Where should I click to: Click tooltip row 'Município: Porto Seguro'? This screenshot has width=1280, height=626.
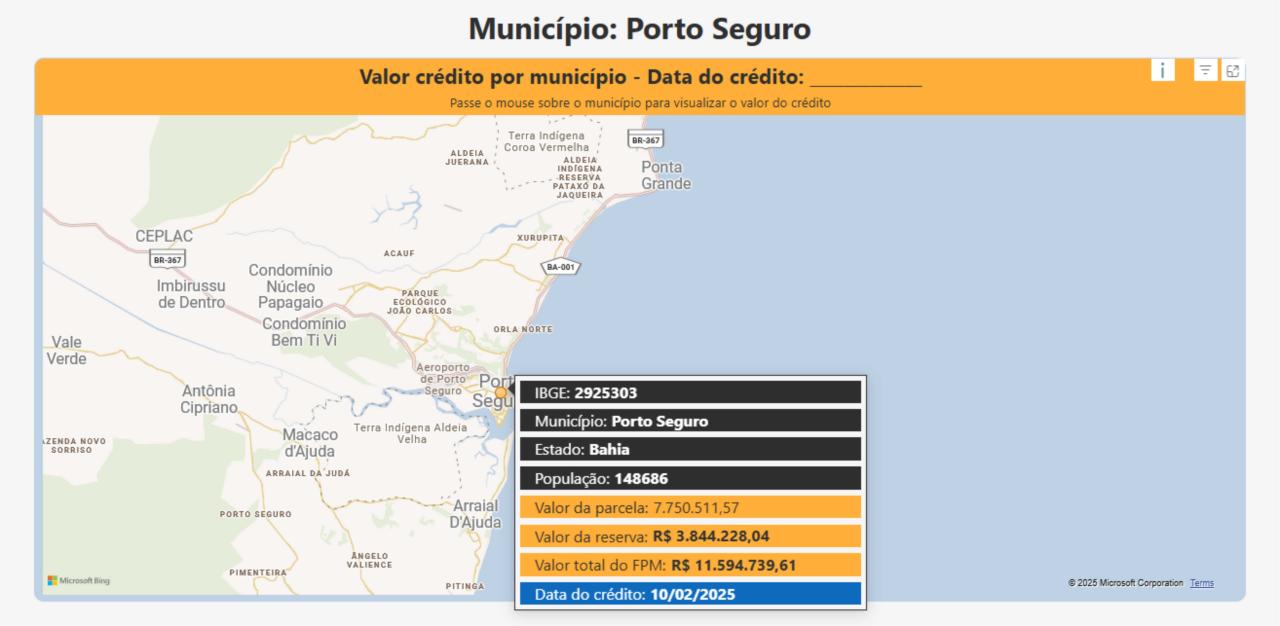[690, 421]
